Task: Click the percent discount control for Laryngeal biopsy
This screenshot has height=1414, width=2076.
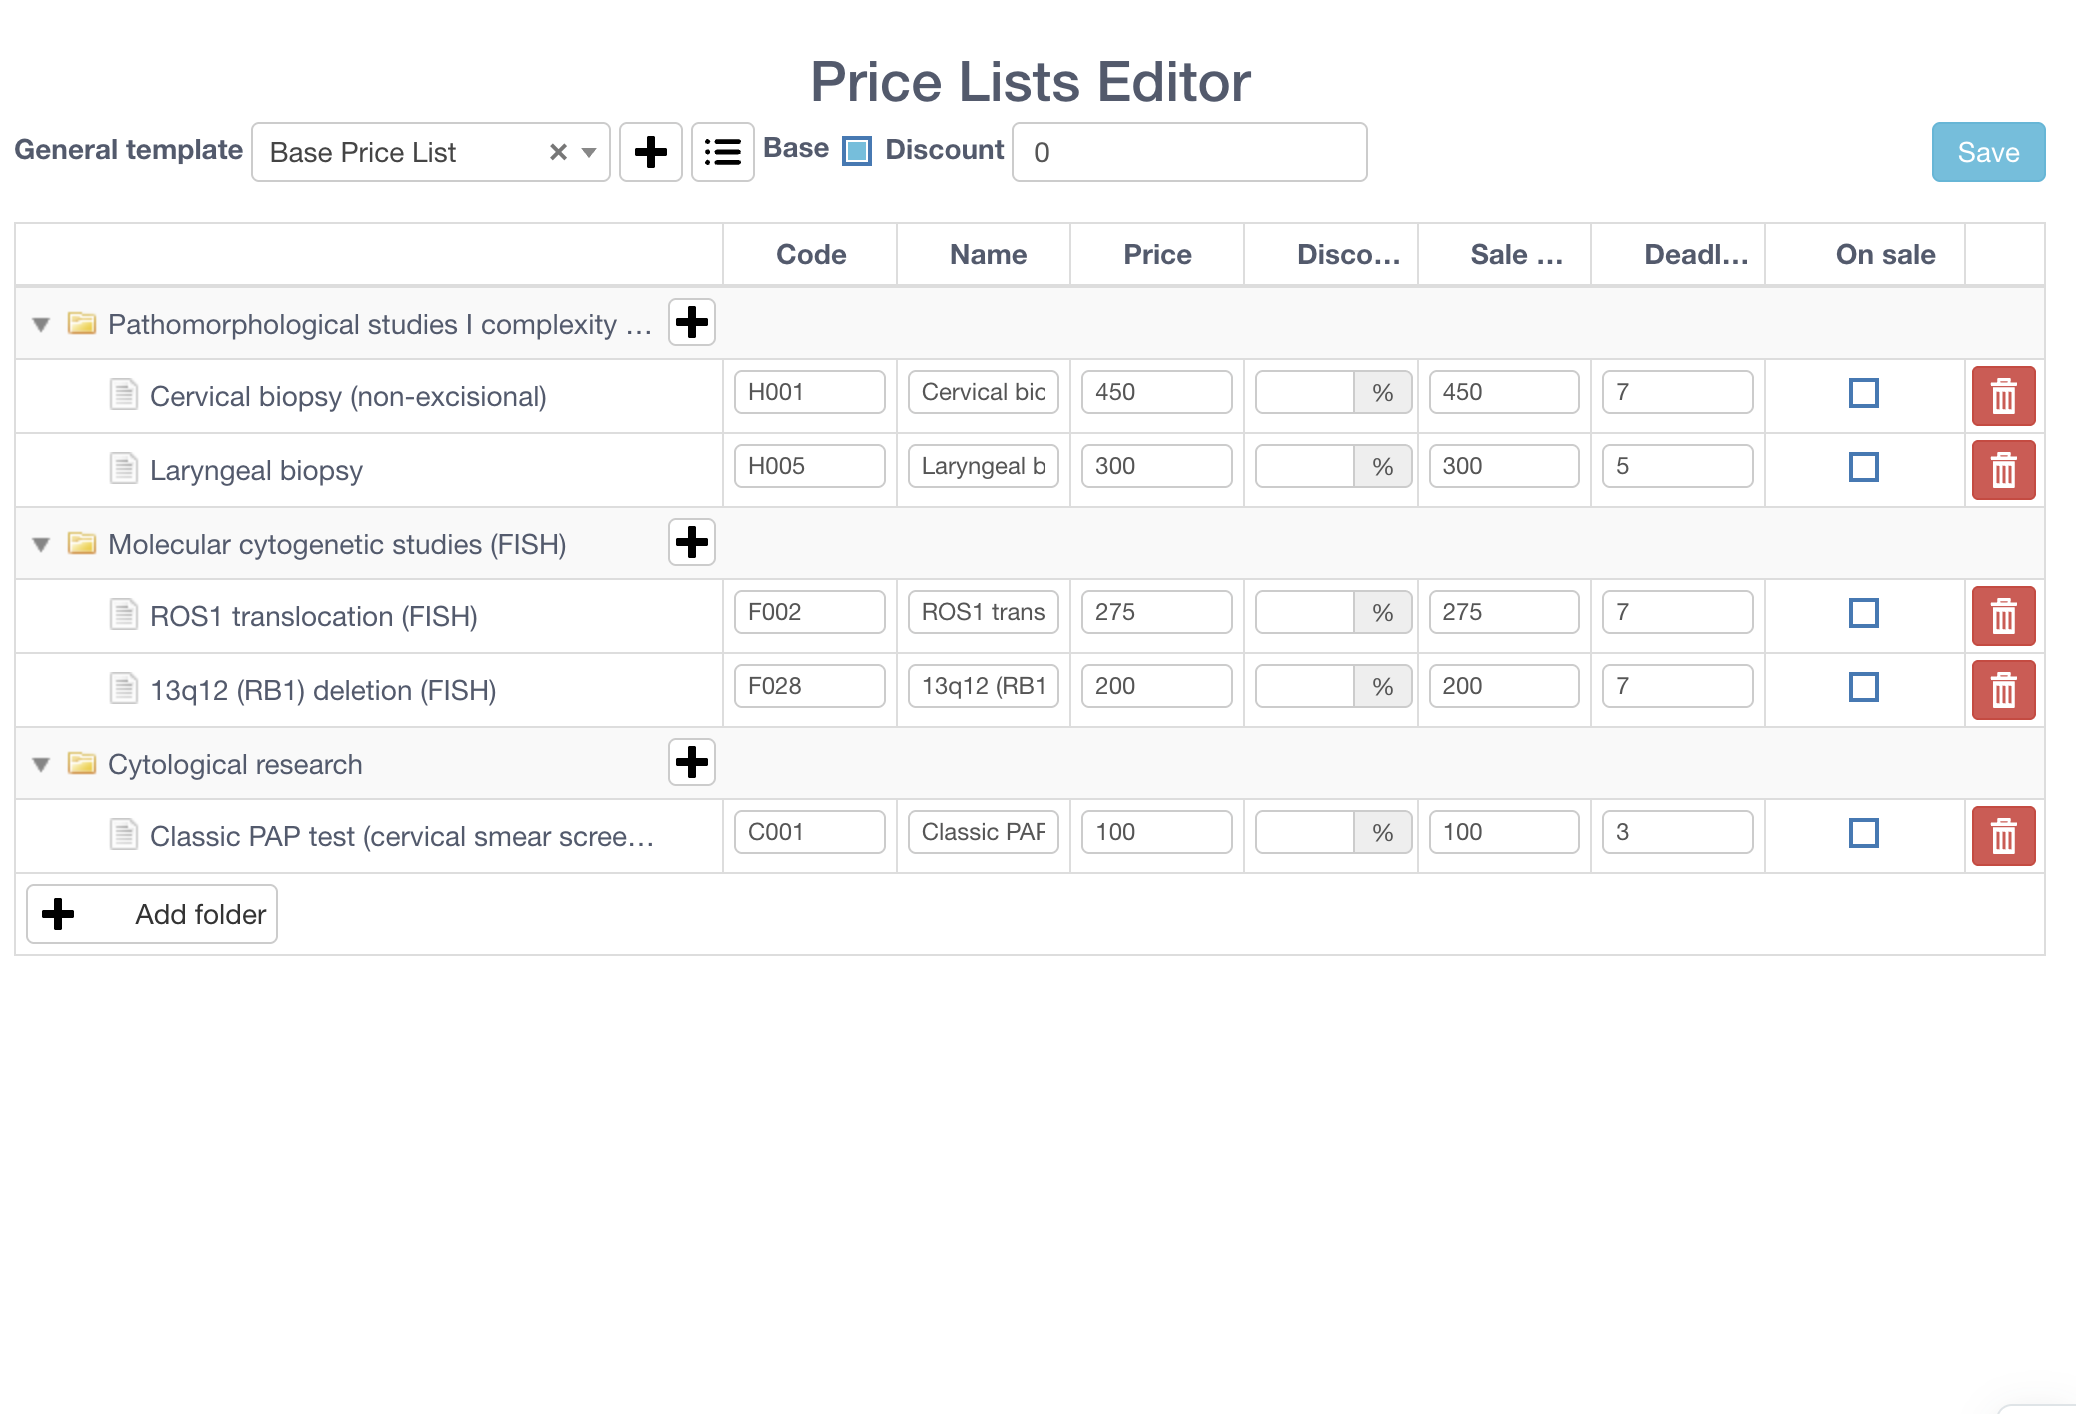Action: (x=1384, y=465)
